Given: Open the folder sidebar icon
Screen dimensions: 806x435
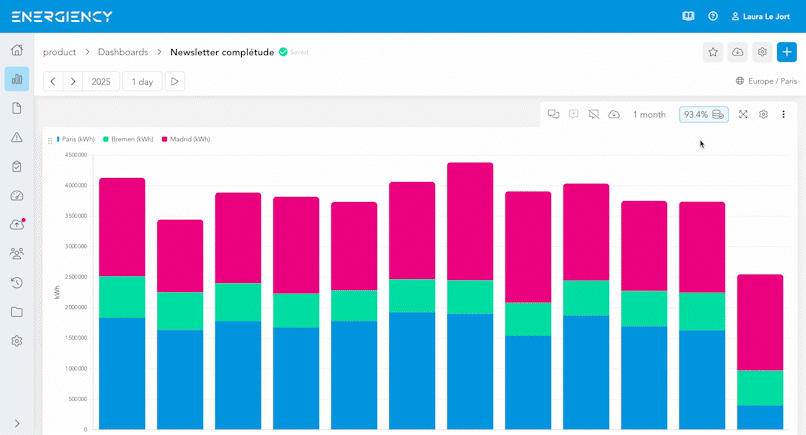Looking at the screenshot, I should 17,312.
